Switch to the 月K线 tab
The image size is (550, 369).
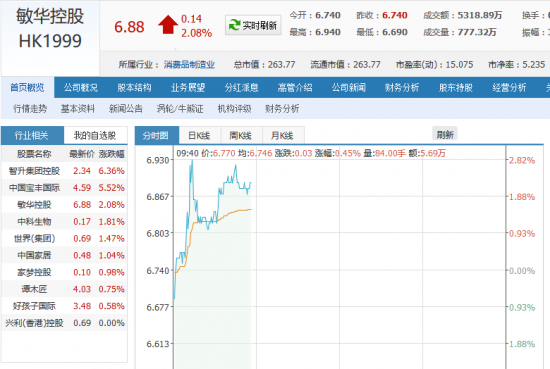click(x=282, y=135)
